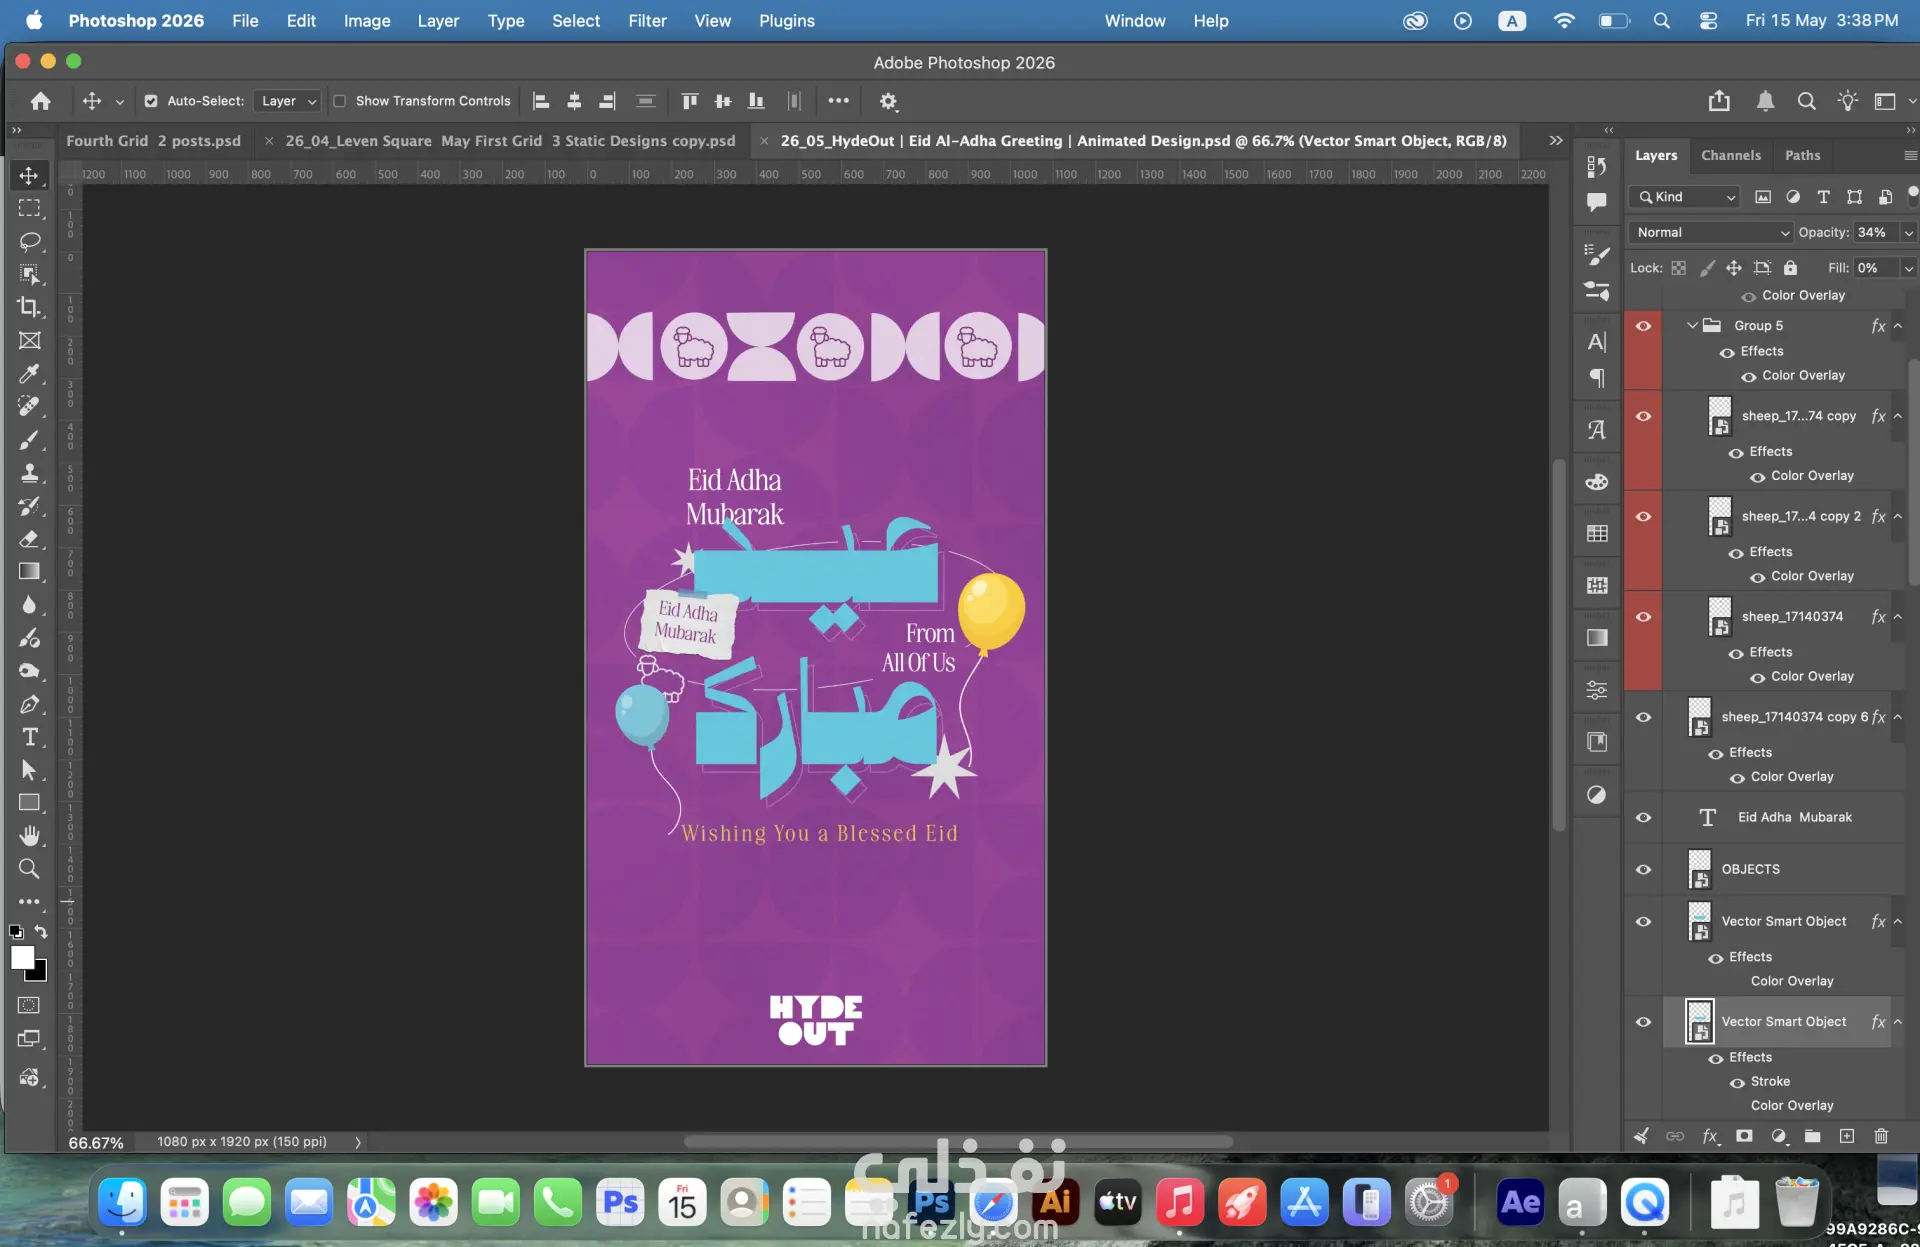Select the Lasso tool
The width and height of the screenshot is (1920, 1247).
pos(30,241)
